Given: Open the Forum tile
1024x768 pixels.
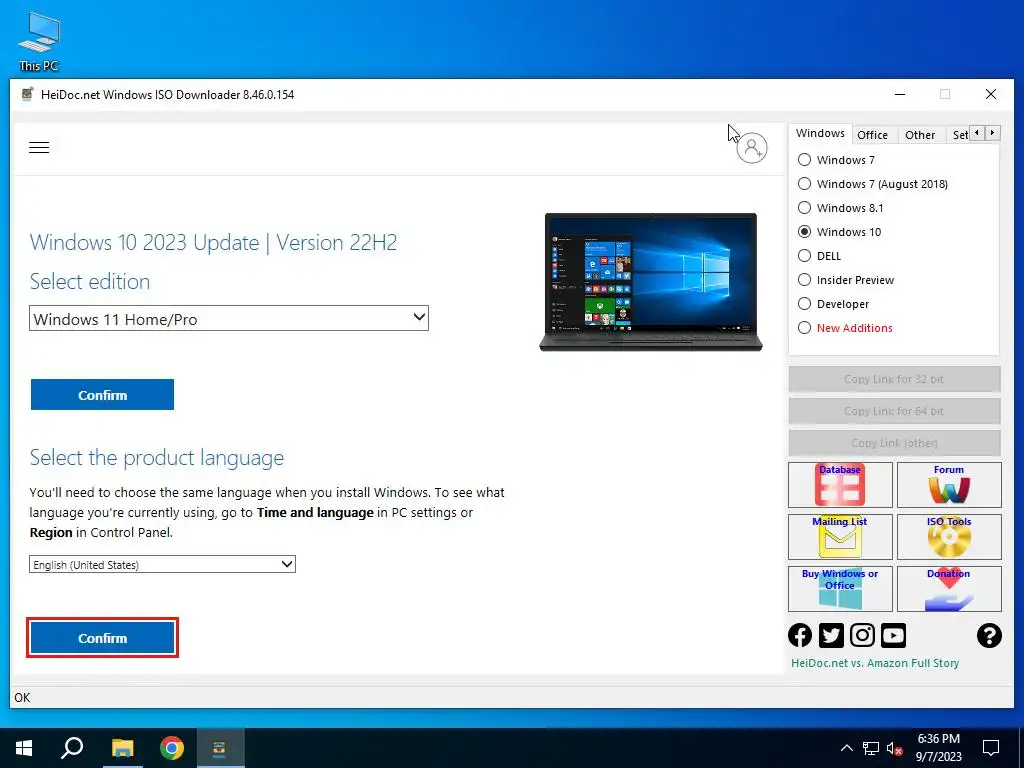Looking at the screenshot, I should [949, 485].
